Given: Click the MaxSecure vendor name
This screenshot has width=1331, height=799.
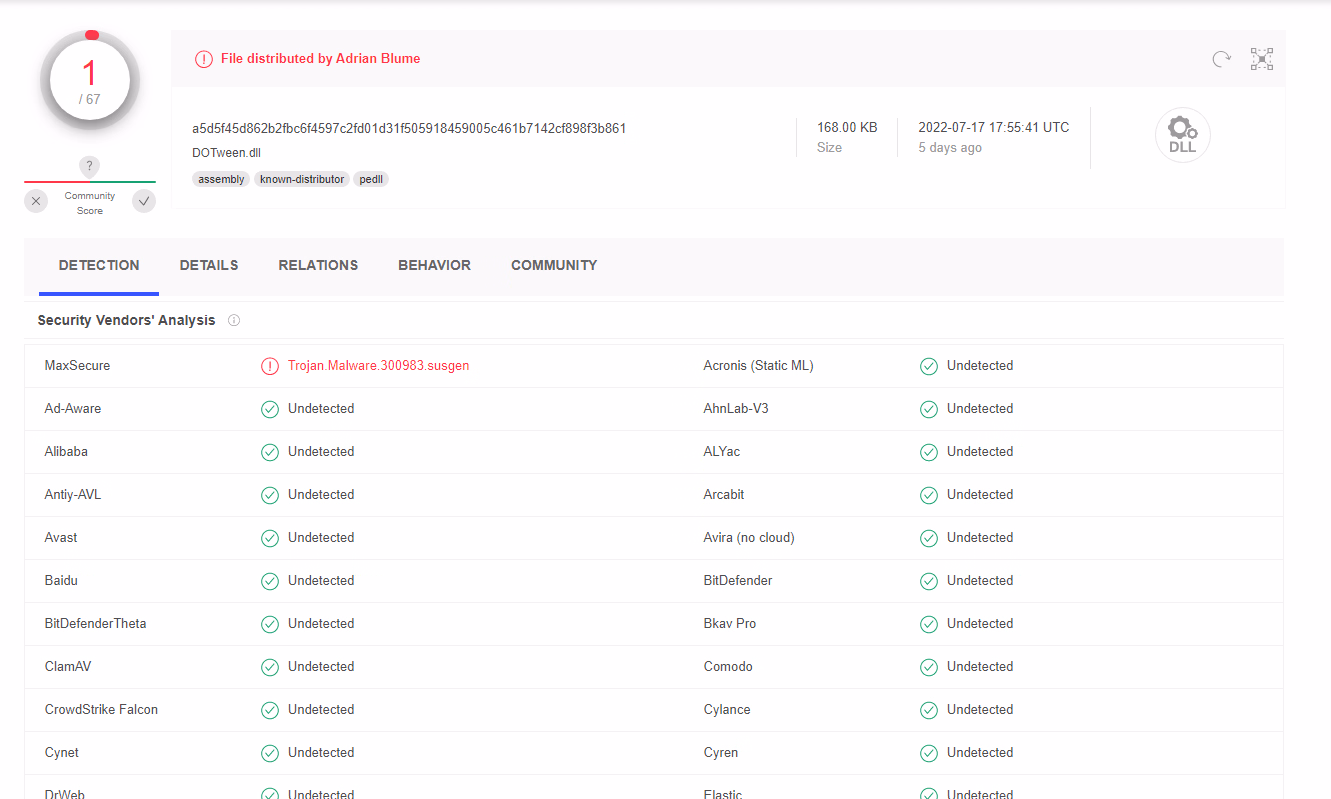Looking at the screenshot, I should tap(77, 366).
